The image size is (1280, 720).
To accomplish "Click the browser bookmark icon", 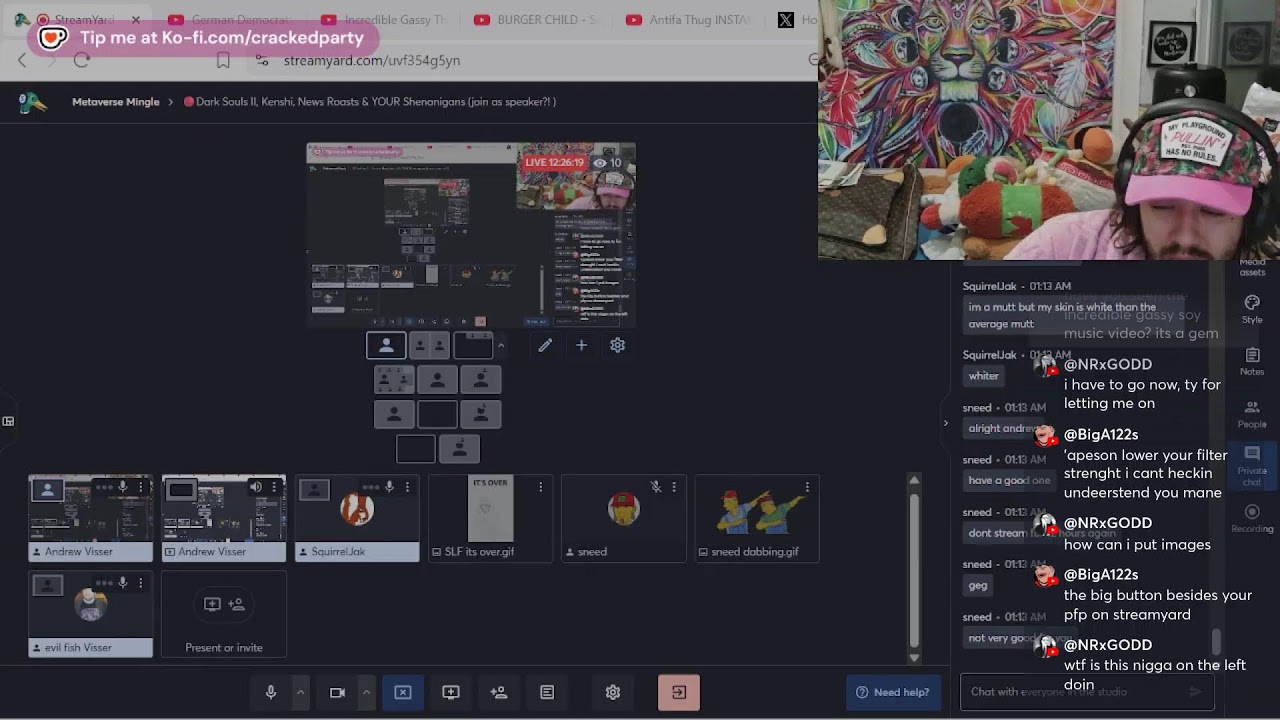I will (223, 60).
